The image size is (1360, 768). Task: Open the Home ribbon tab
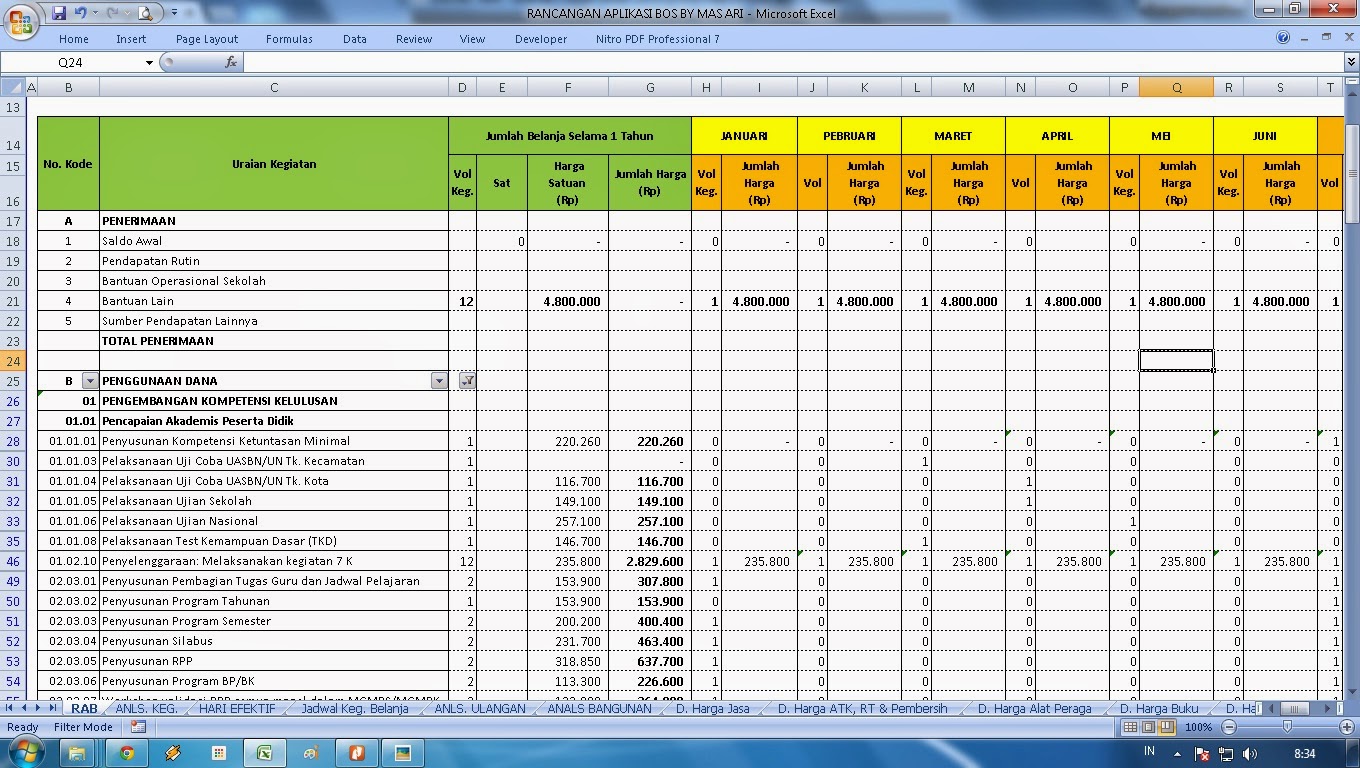tap(74, 39)
